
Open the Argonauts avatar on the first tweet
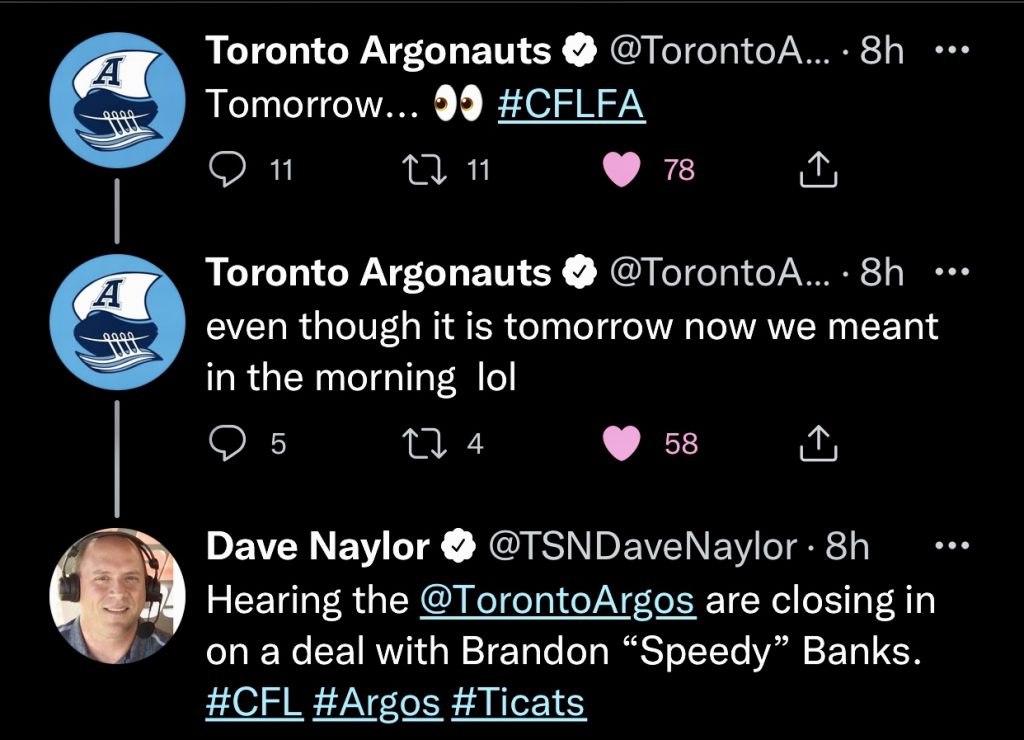tap(117, 106)
